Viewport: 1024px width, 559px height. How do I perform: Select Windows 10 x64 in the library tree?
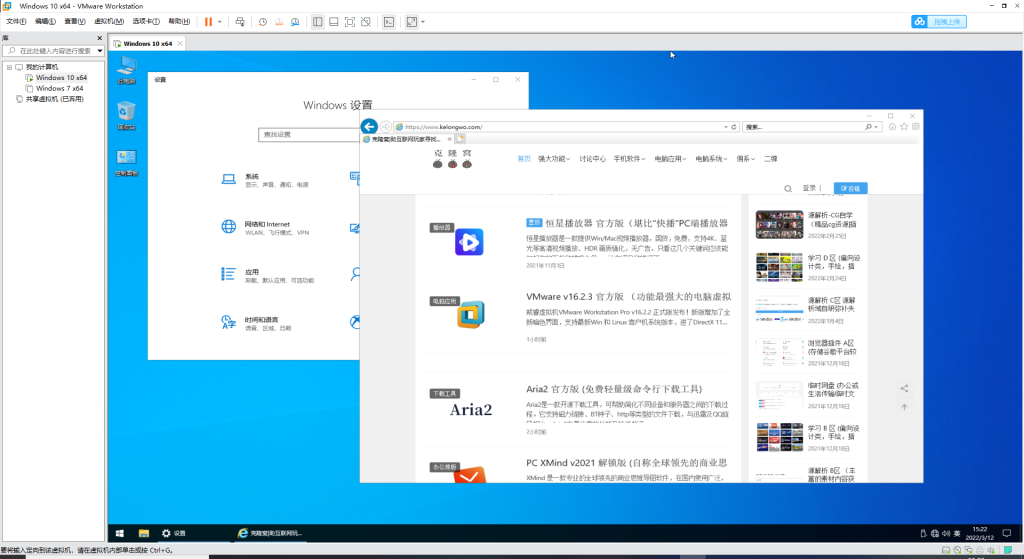pos(61,78)
